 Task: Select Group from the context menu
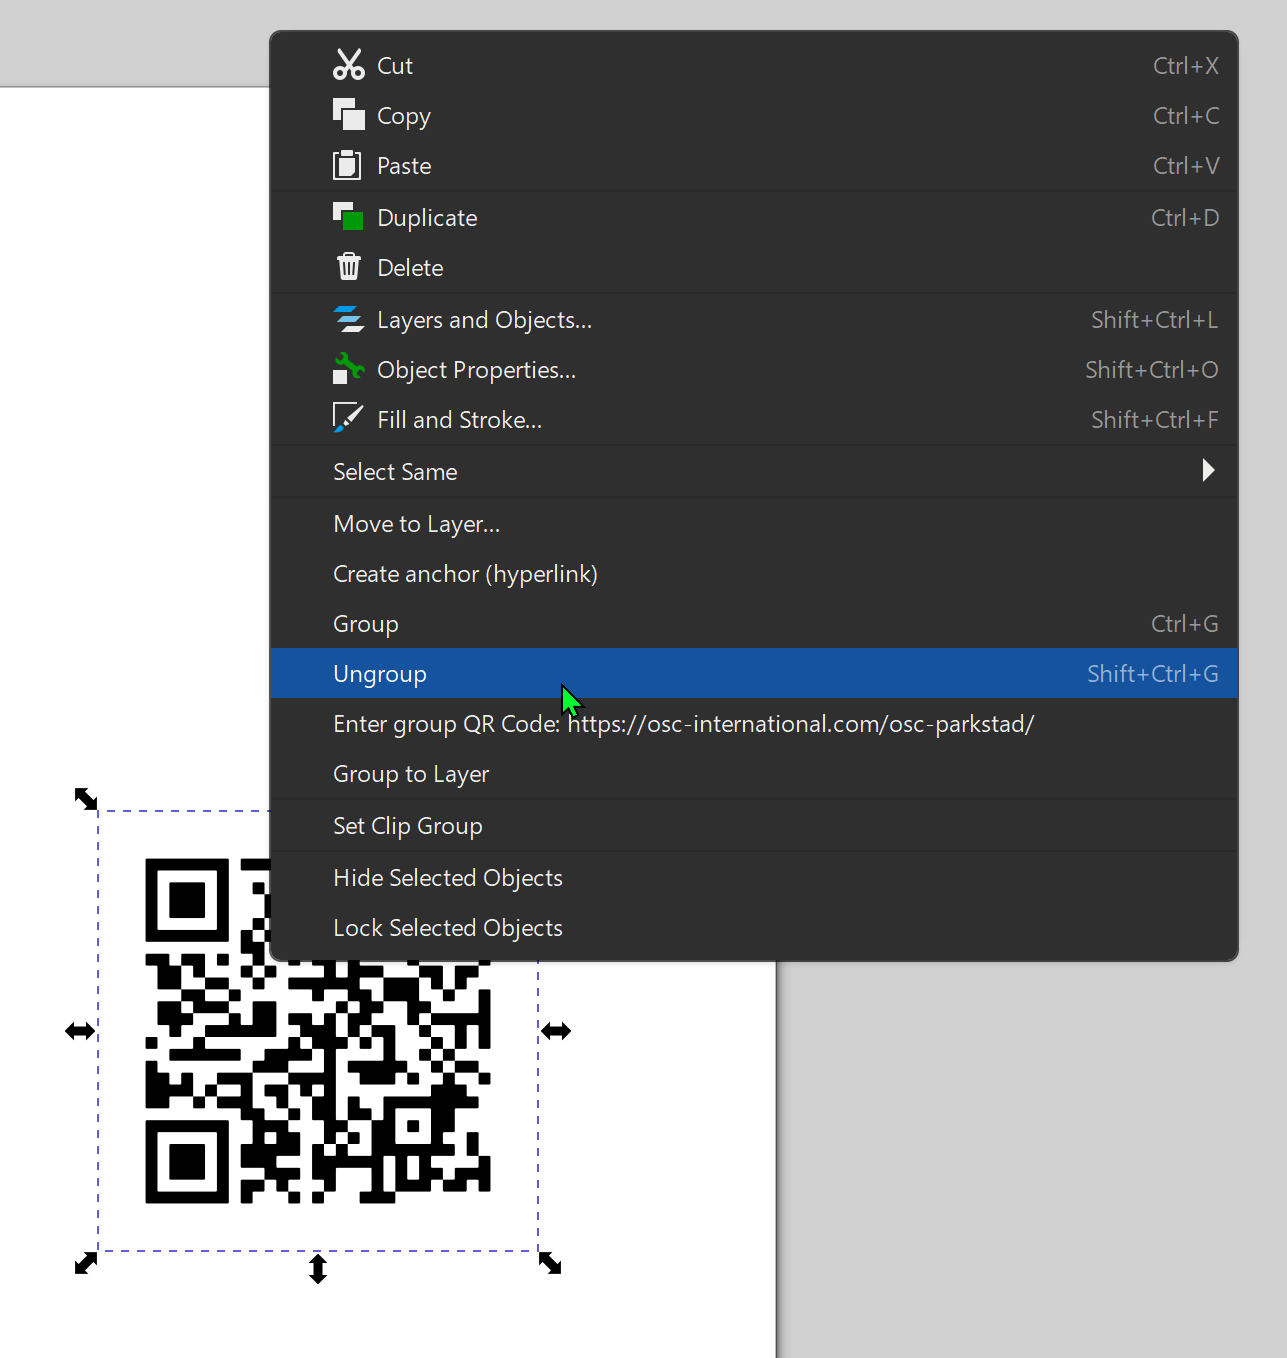(x=365, y=623)
